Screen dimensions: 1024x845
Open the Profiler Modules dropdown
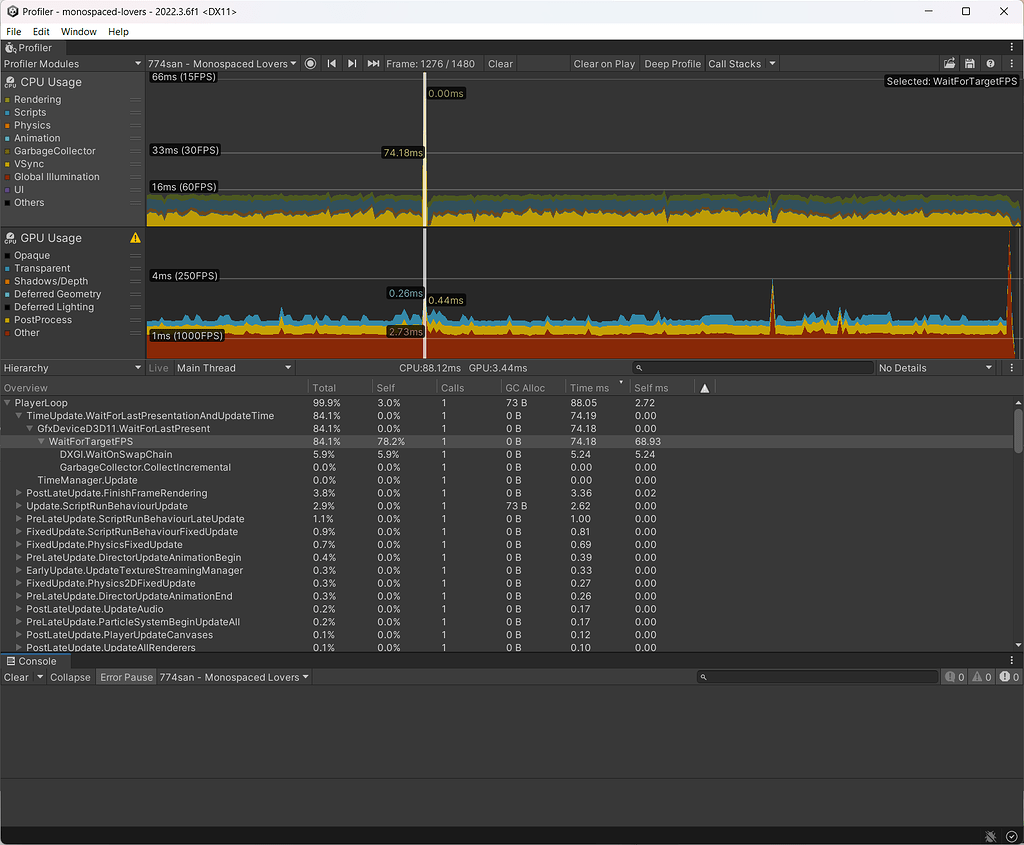coord(68,63)
